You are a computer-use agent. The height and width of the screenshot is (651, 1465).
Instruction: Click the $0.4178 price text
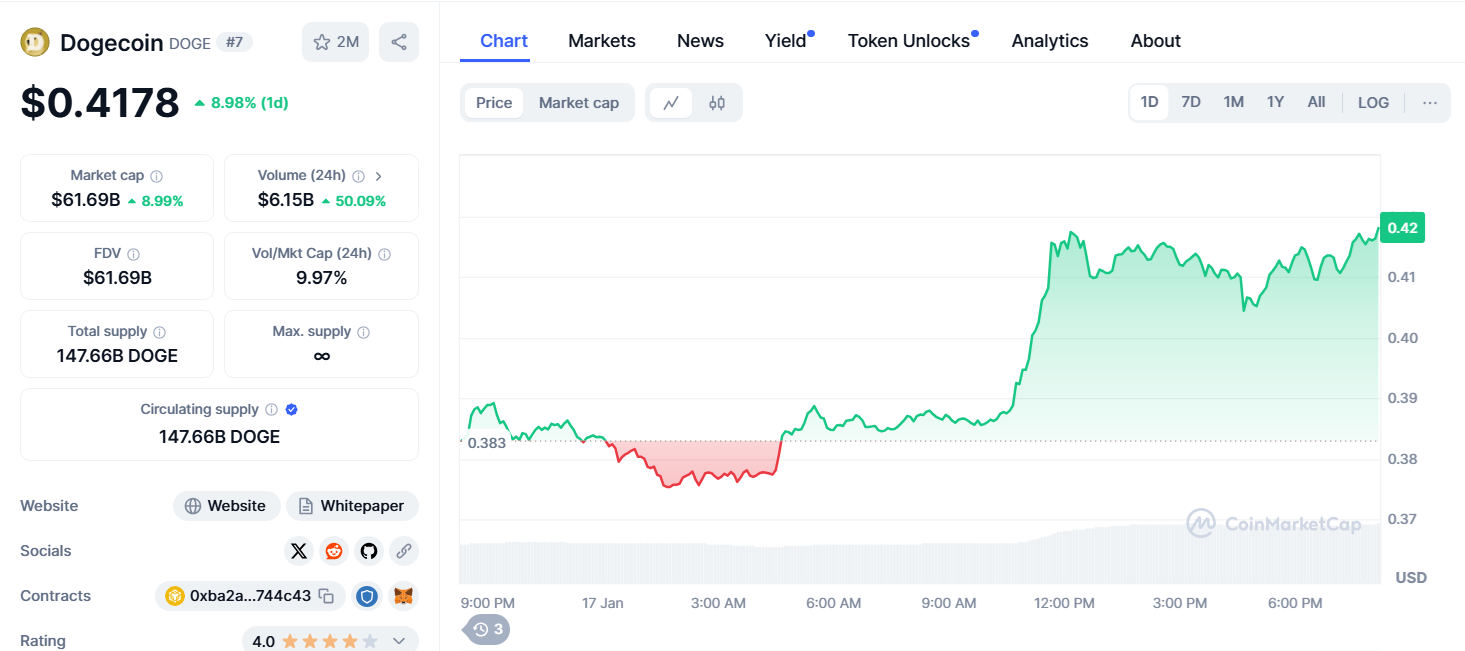100,102
